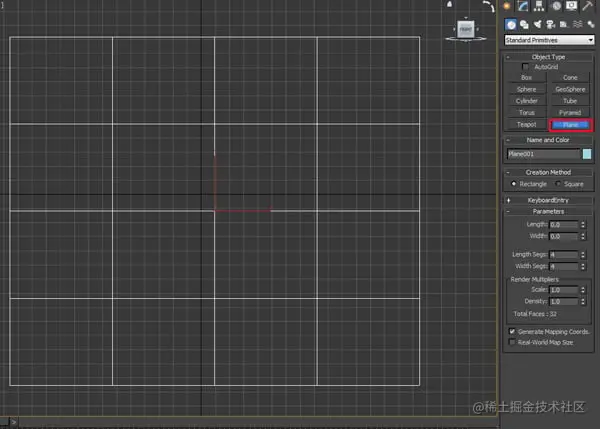Select the Geometry category icon
The image size is (600, 429).
point(510,25)
